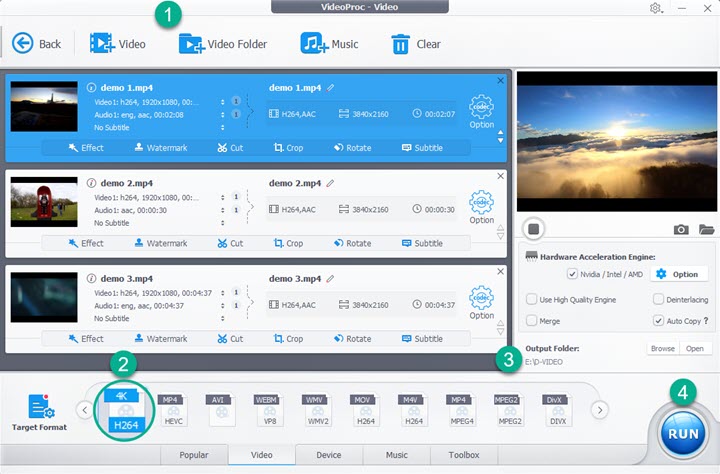
Task: Enable Deinterlacing option
Action: [658, 299]
